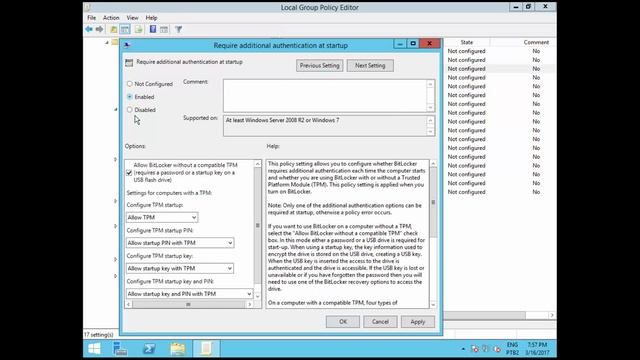Select the Not Configured radio option

pyautogui.click(x=129, y=84)
